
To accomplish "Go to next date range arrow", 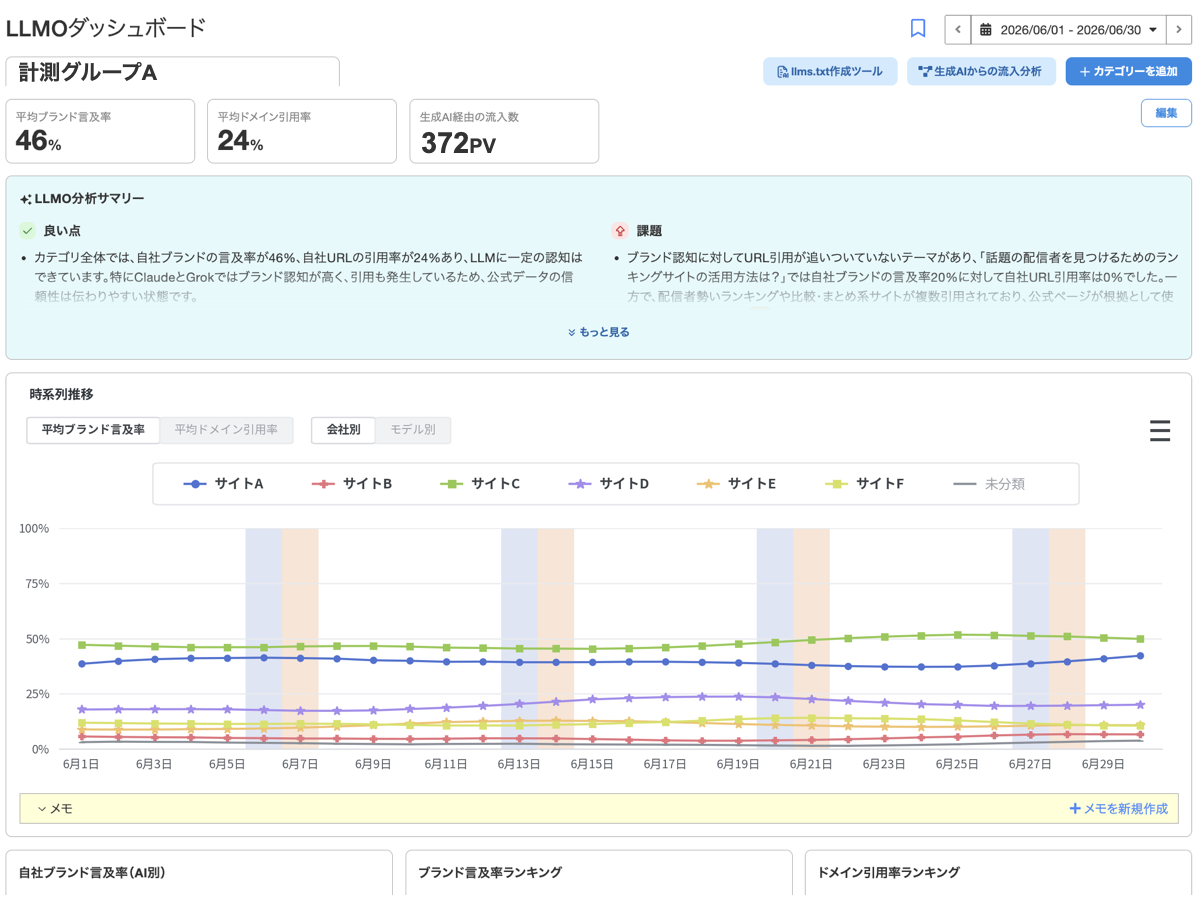I will 1178,30.
